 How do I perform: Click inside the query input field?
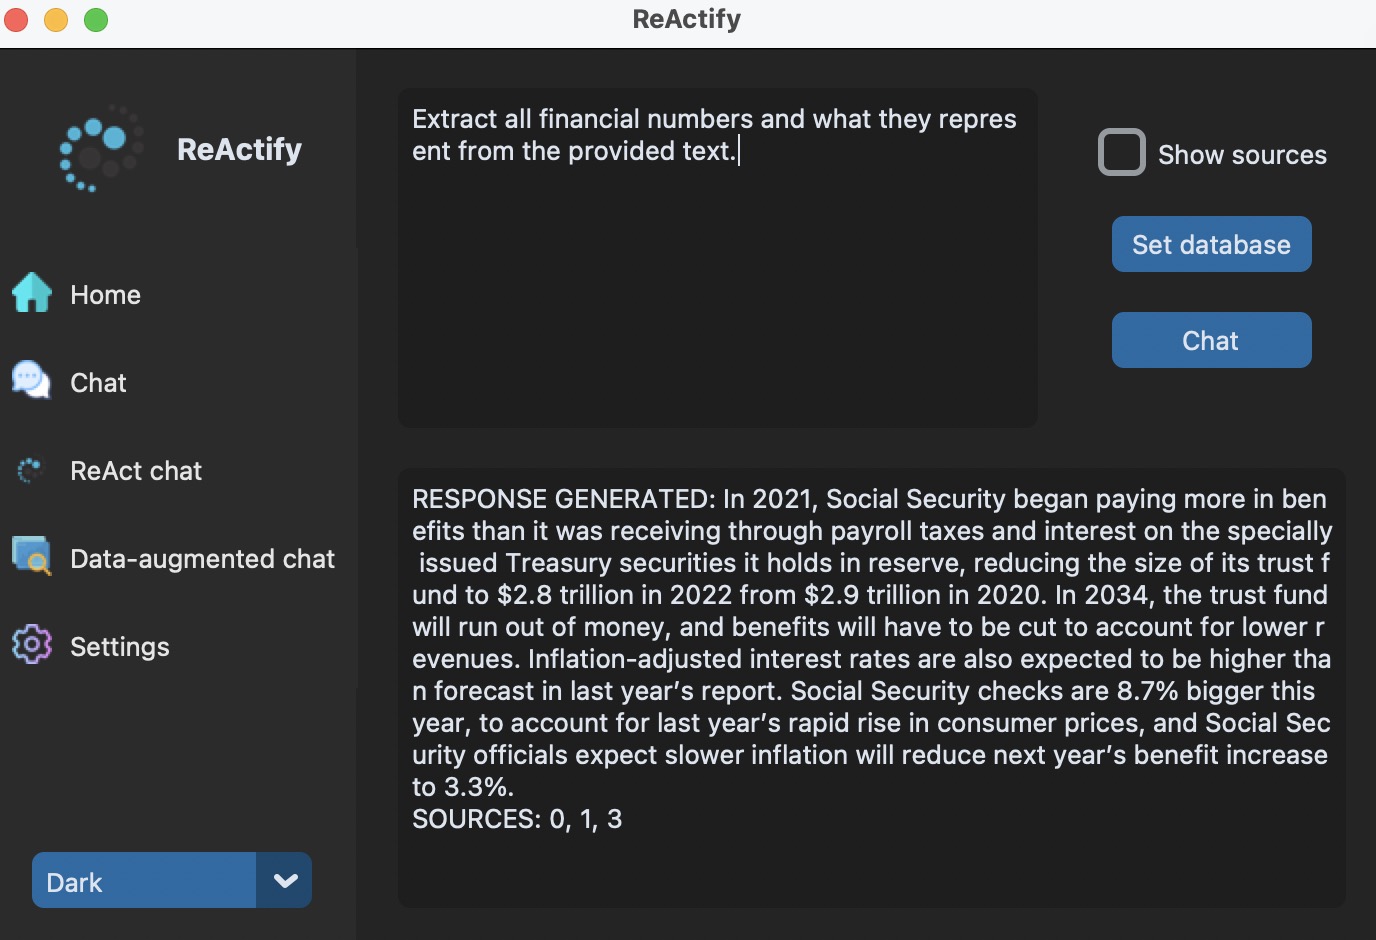[x=716, y=258]
